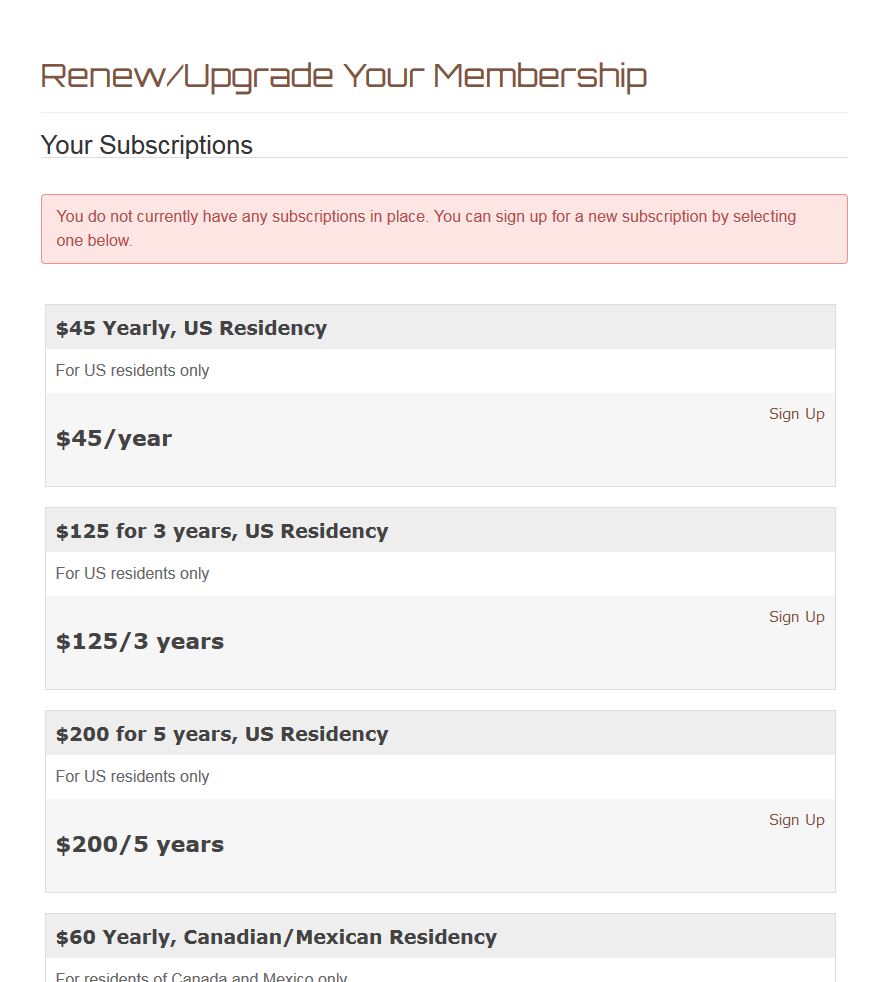Click '$125 for 3 years, US Residency' heading
This screenshot has width=891, height=982.
point(222,531)
